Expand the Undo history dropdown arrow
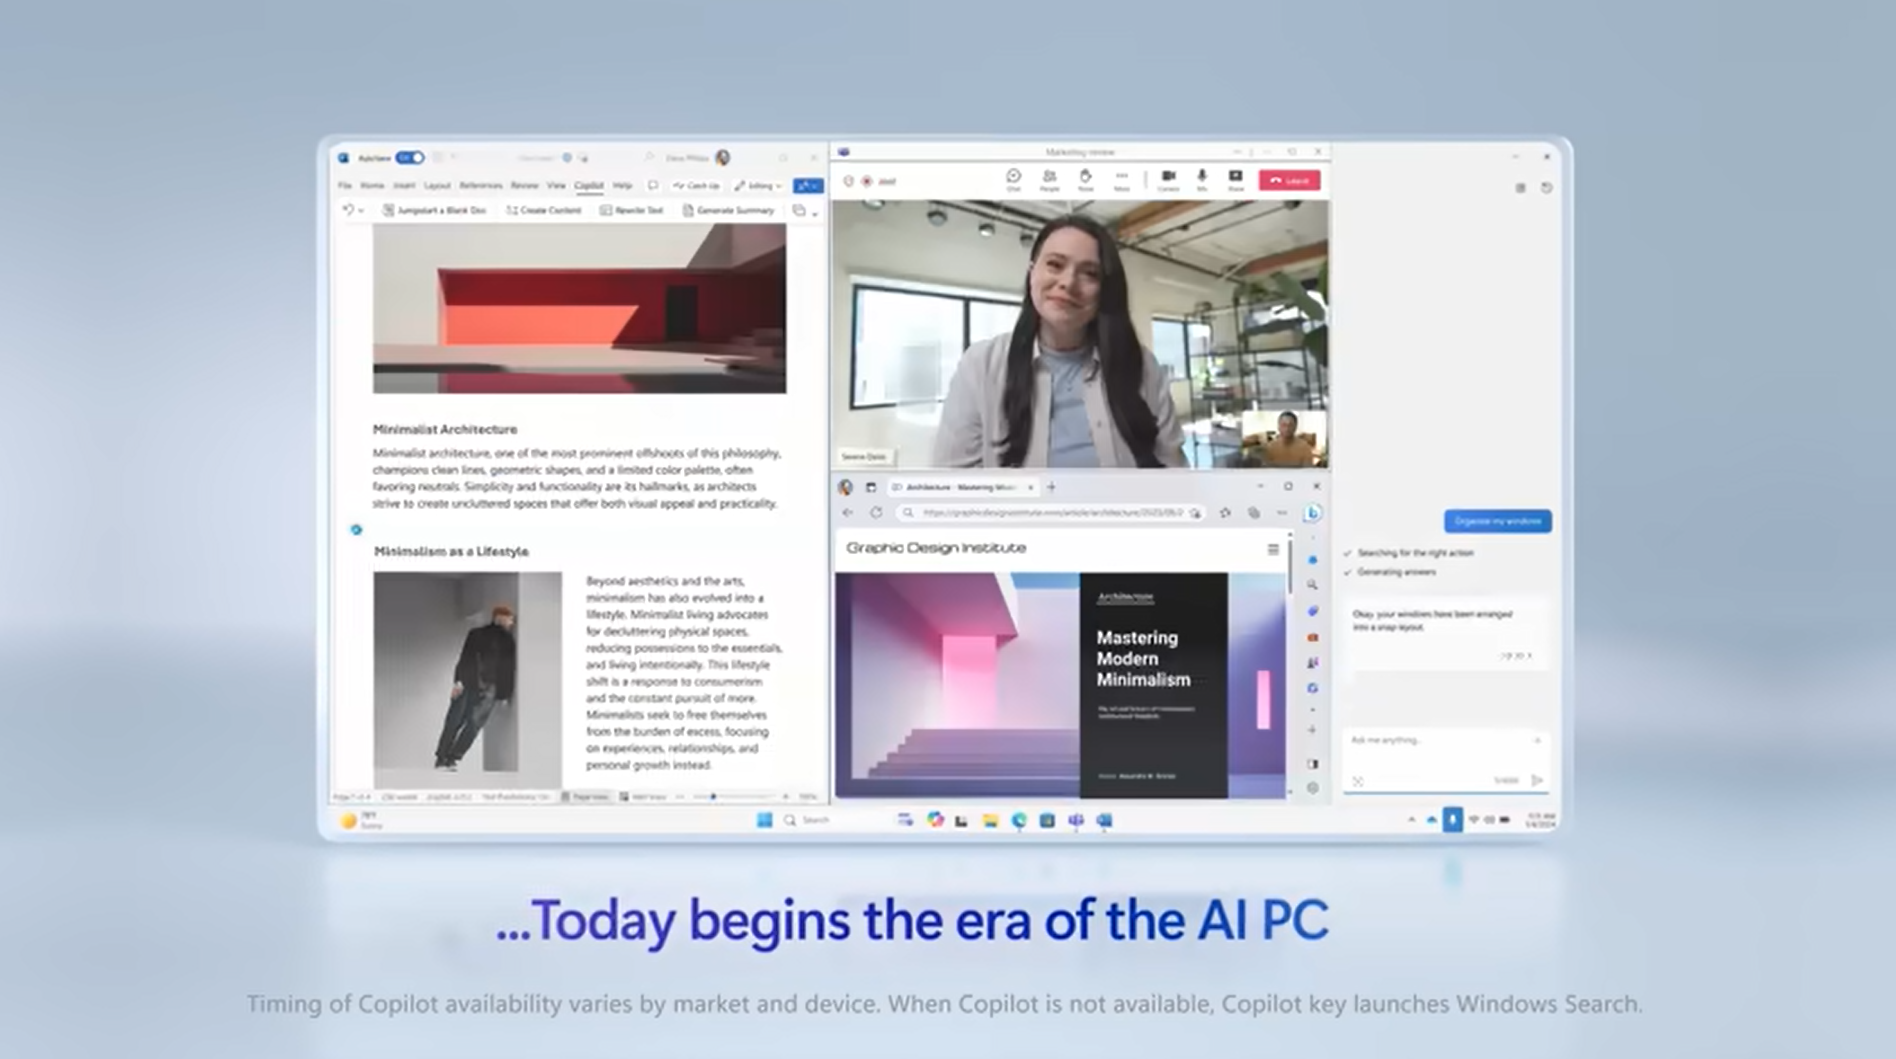 click(x=361, y=211)
